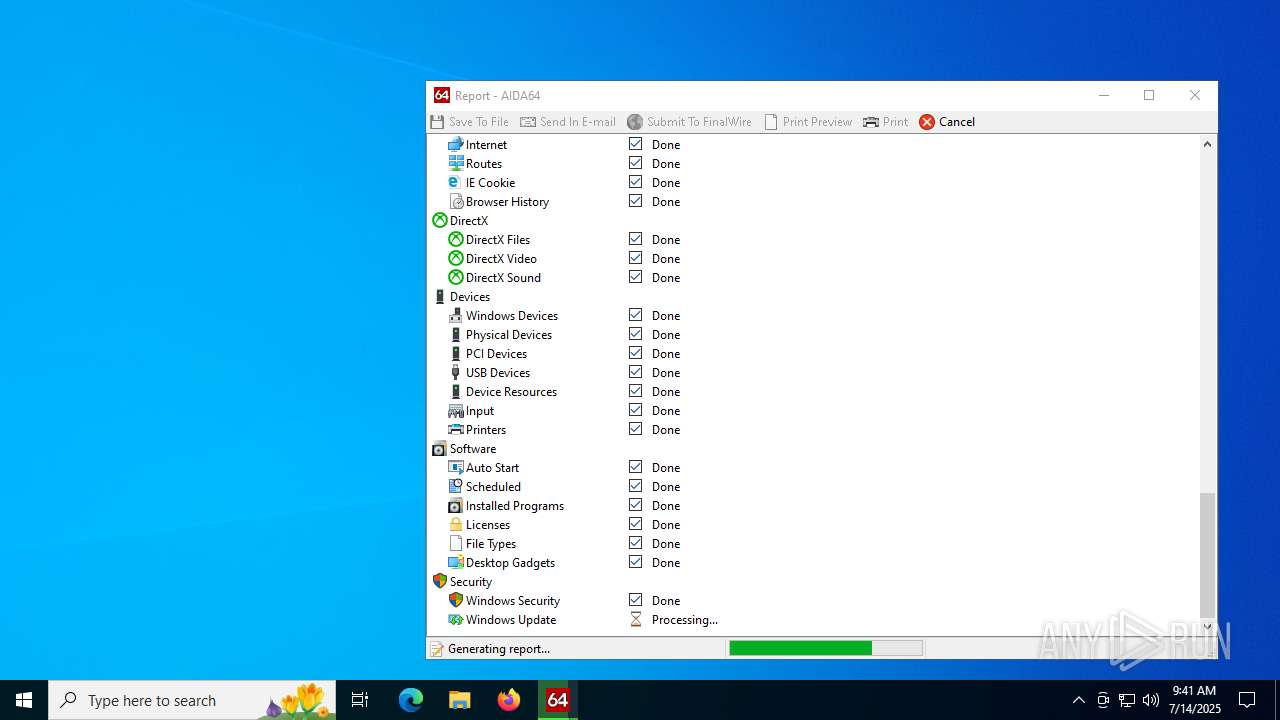Image resolution: width=1280 pixels, height=720 pixels.
Task: Click the USB Devices icon
Action: point(456,372)
